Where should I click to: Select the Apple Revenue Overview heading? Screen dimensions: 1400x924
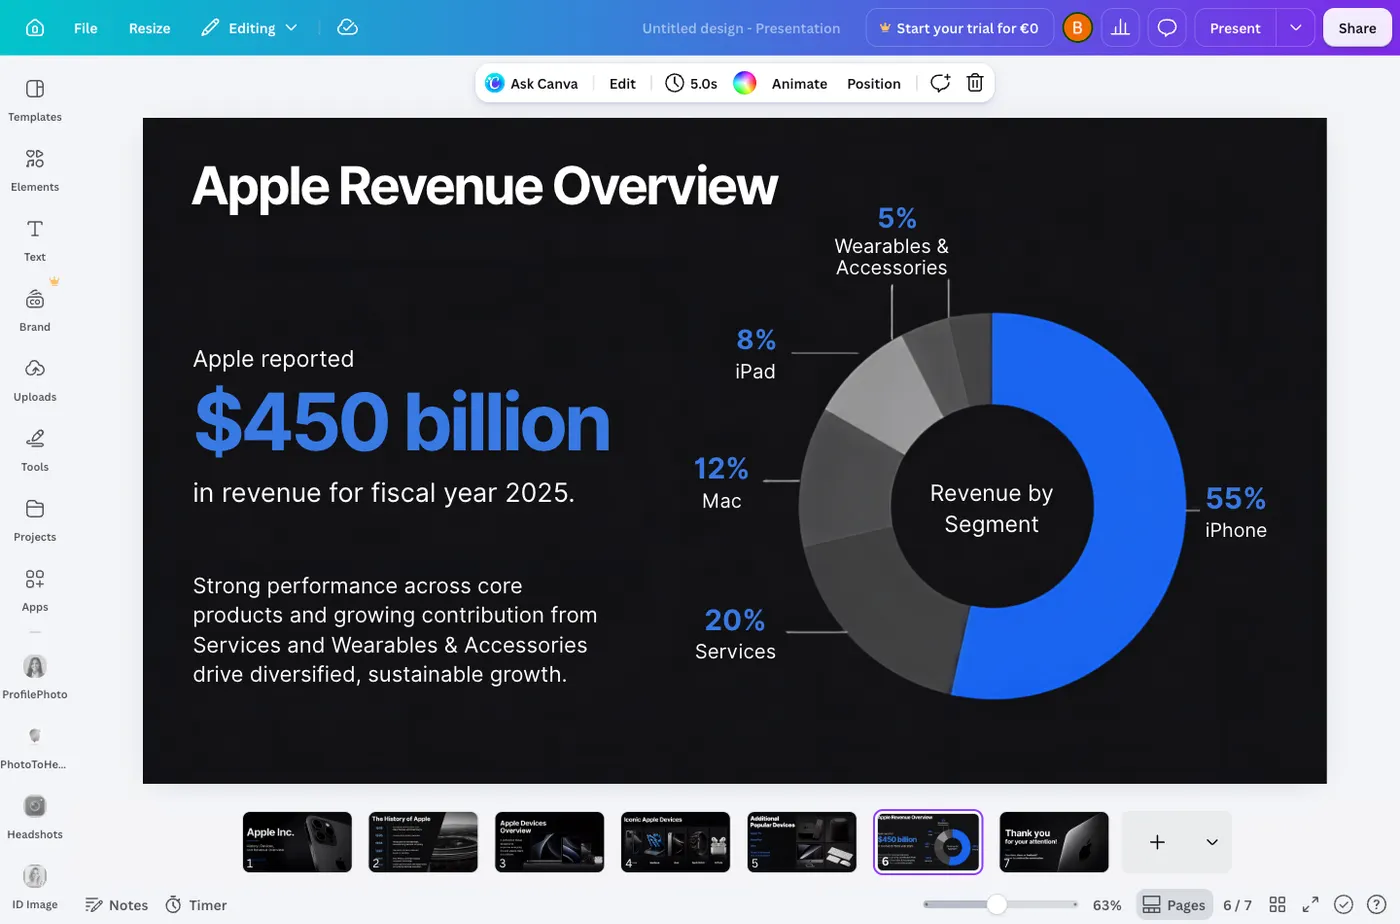pos(485,186)
